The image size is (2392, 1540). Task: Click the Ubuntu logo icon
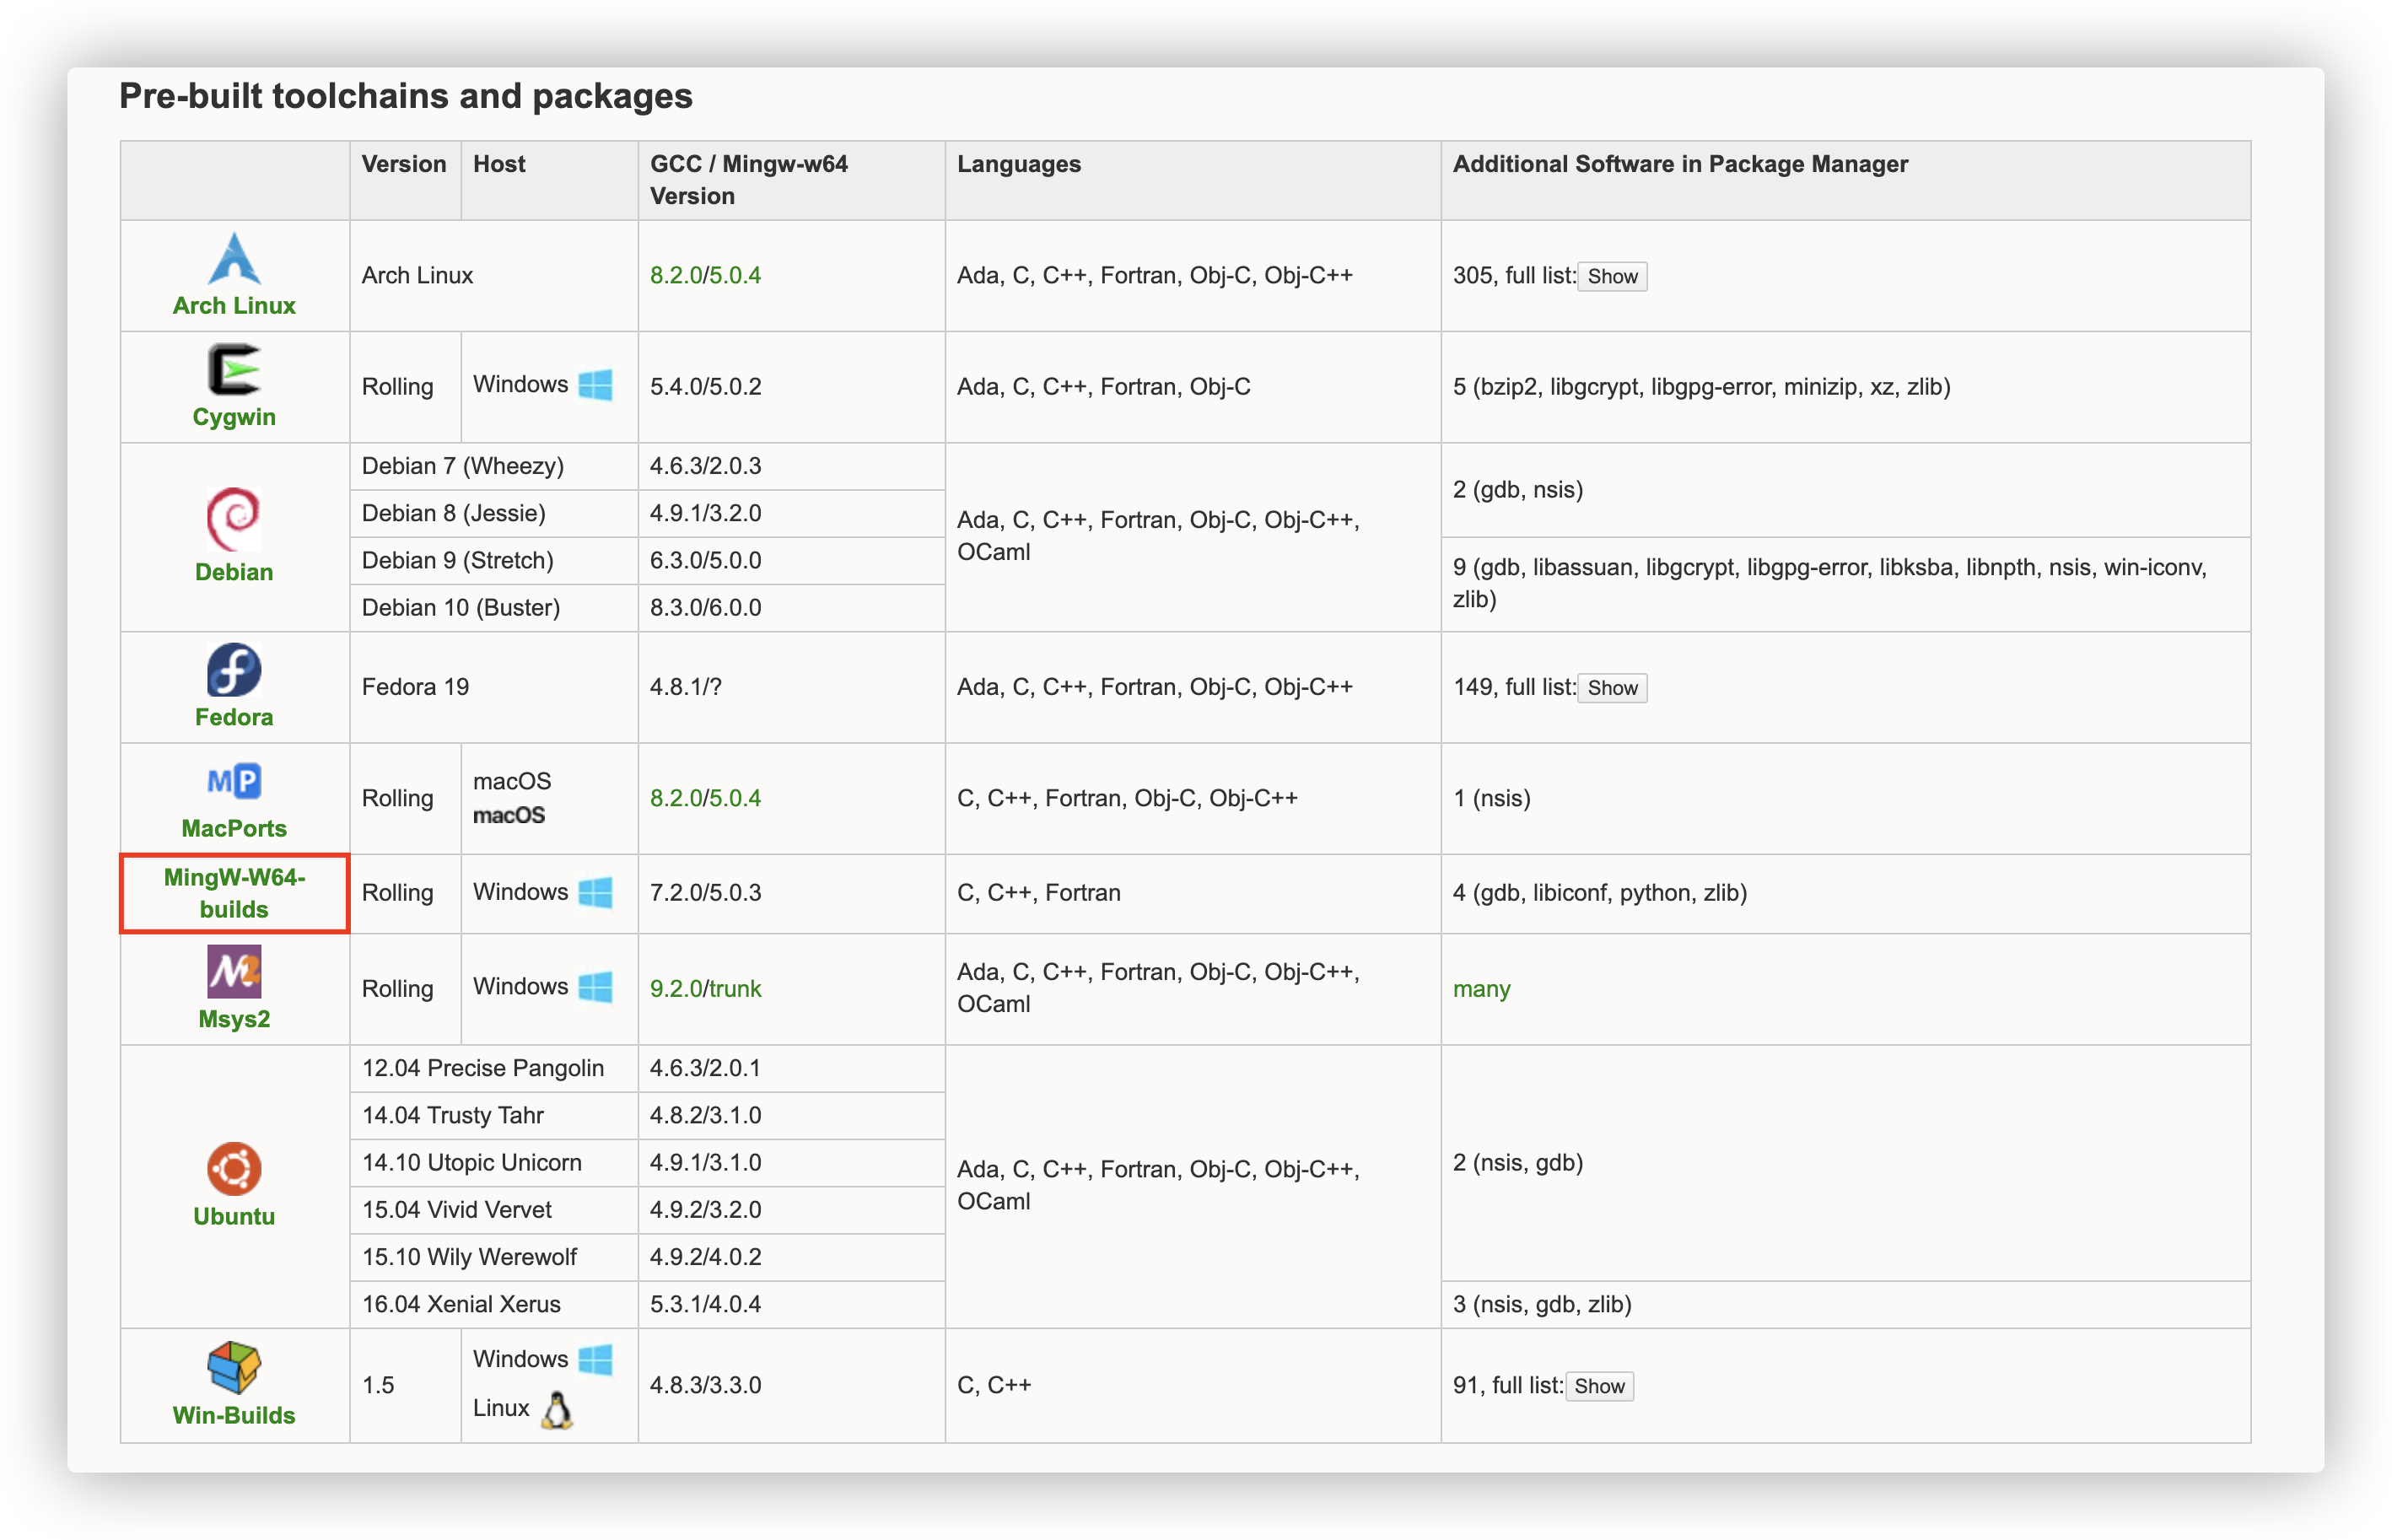pos(234,1168)
